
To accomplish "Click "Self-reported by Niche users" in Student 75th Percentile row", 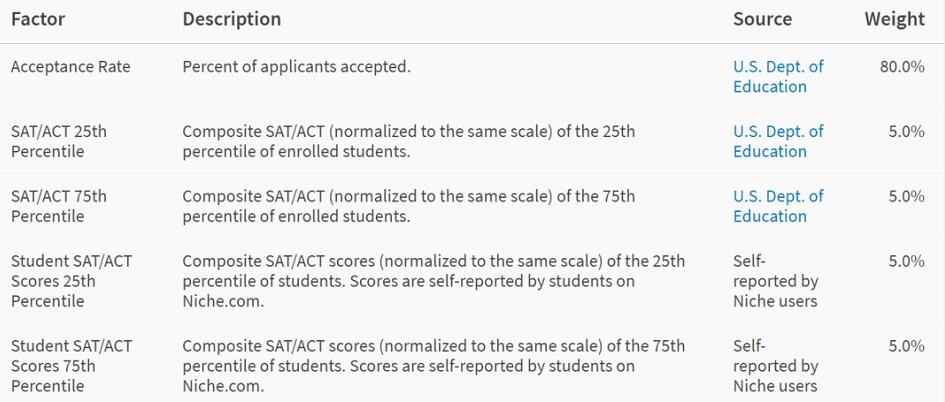I will click(x=775, y=366).
